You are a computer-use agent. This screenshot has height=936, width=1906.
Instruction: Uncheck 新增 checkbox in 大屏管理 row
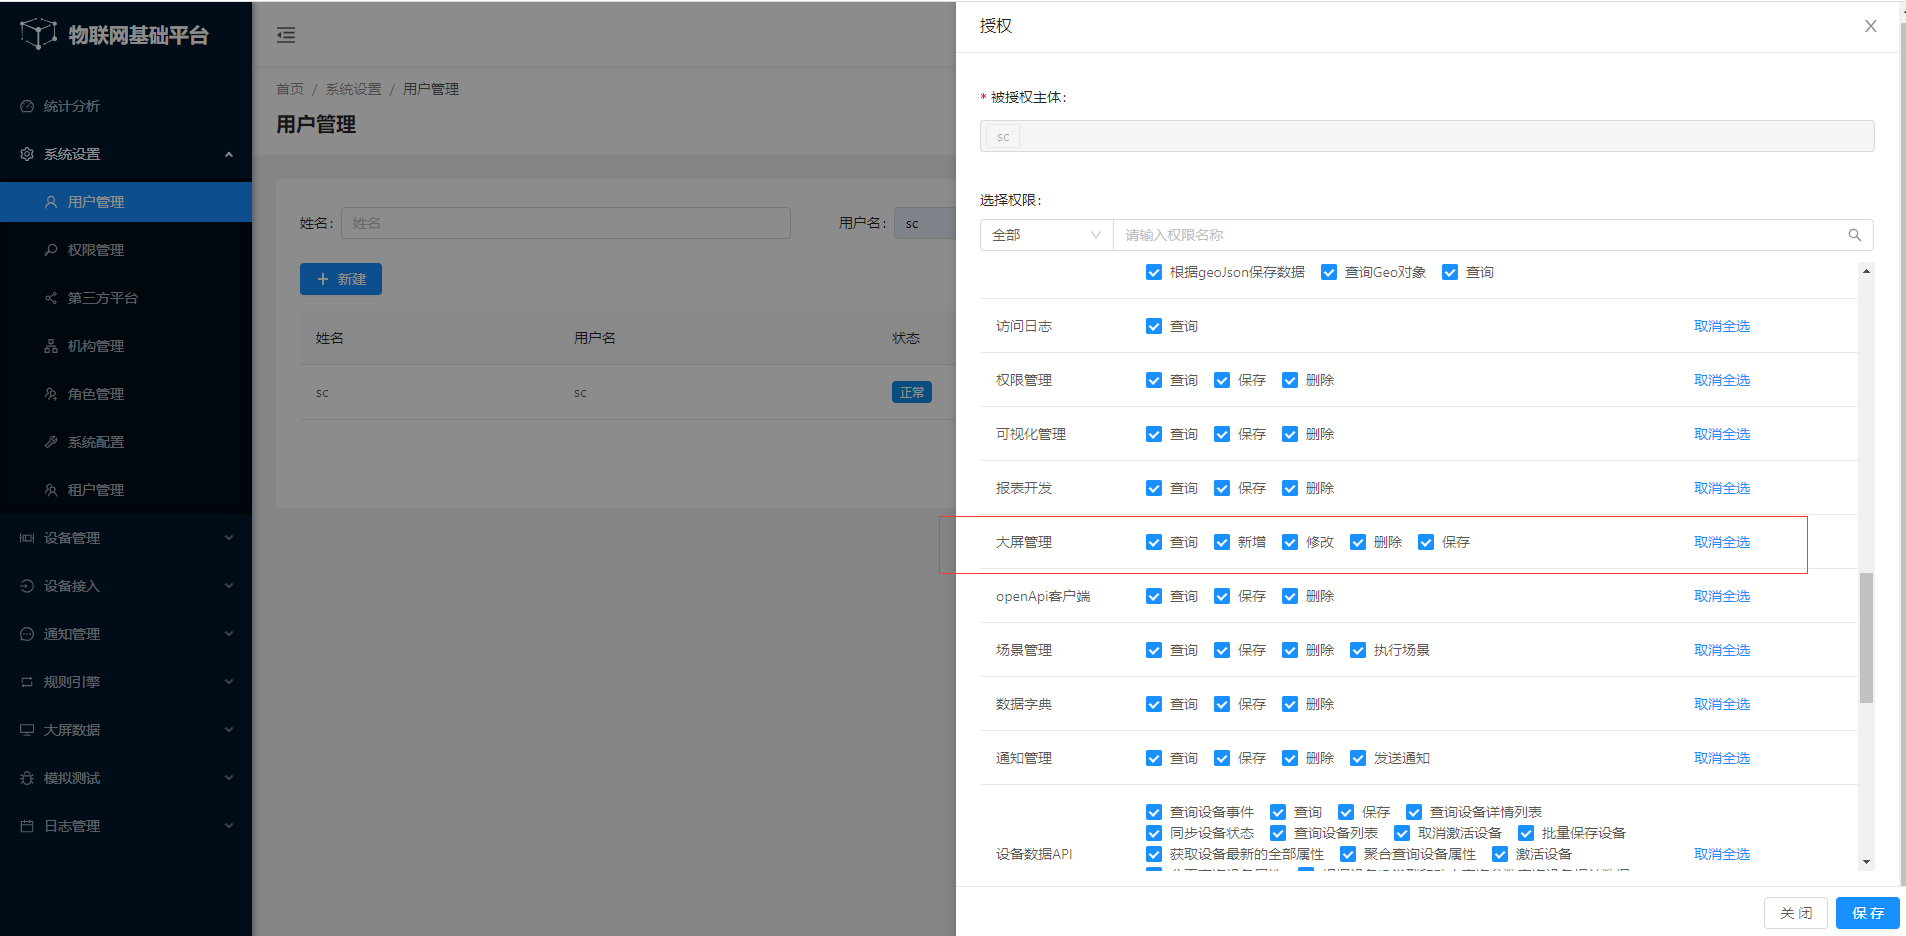tap(1222, 542)
